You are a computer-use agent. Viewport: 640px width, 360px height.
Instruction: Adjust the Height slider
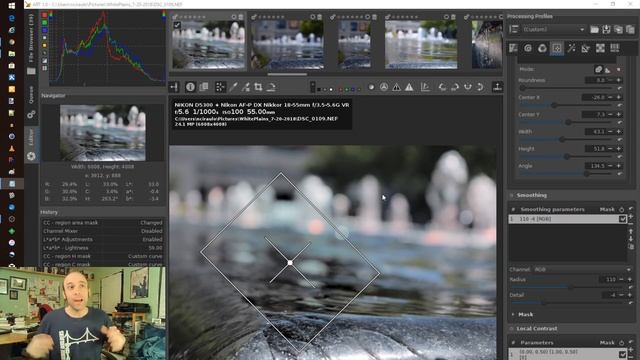[567, 157]
